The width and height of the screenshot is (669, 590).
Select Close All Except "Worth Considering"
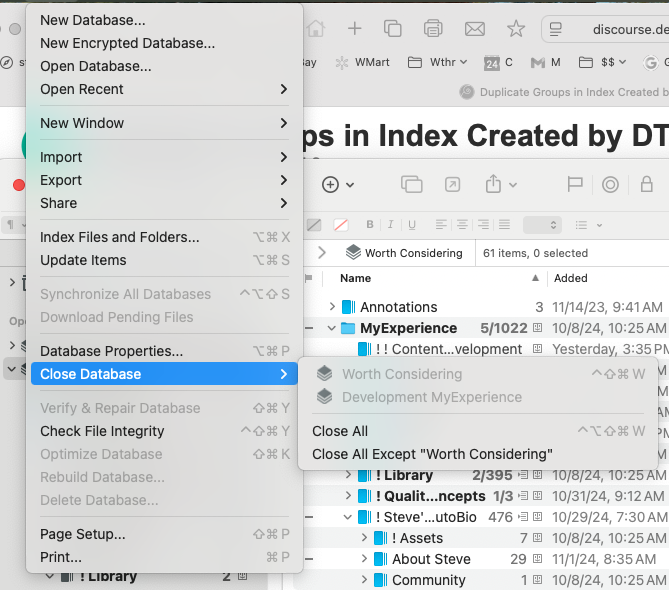coord(432,454)
